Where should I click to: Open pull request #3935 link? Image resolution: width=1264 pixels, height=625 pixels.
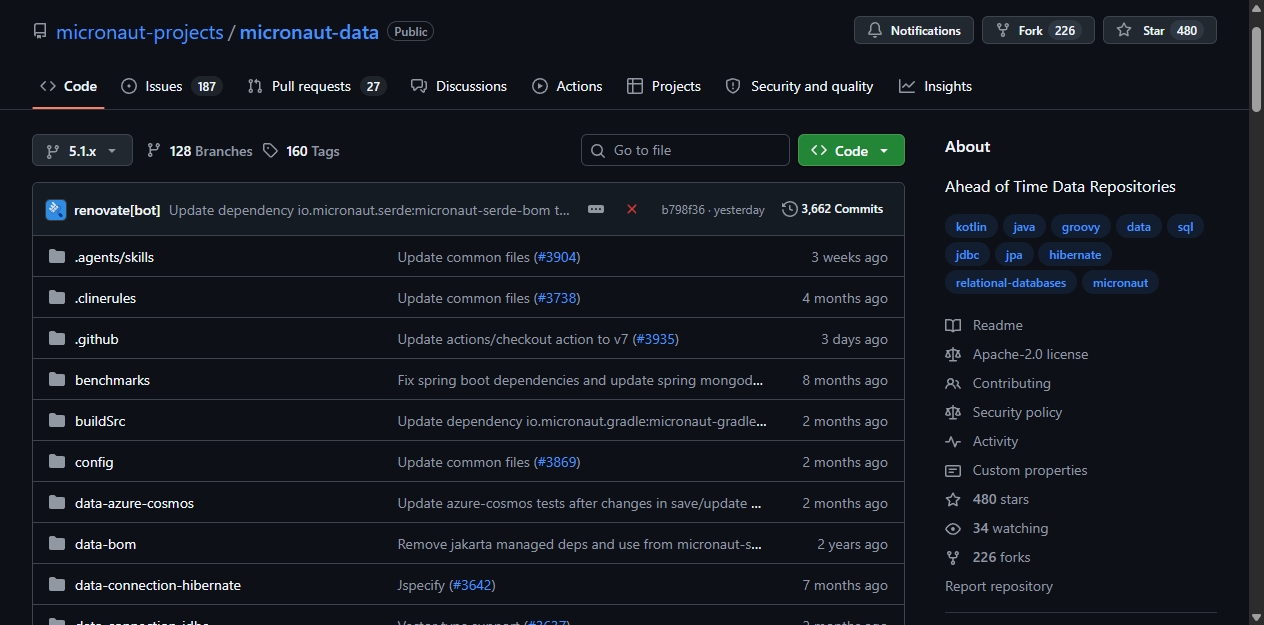point(656,339)
